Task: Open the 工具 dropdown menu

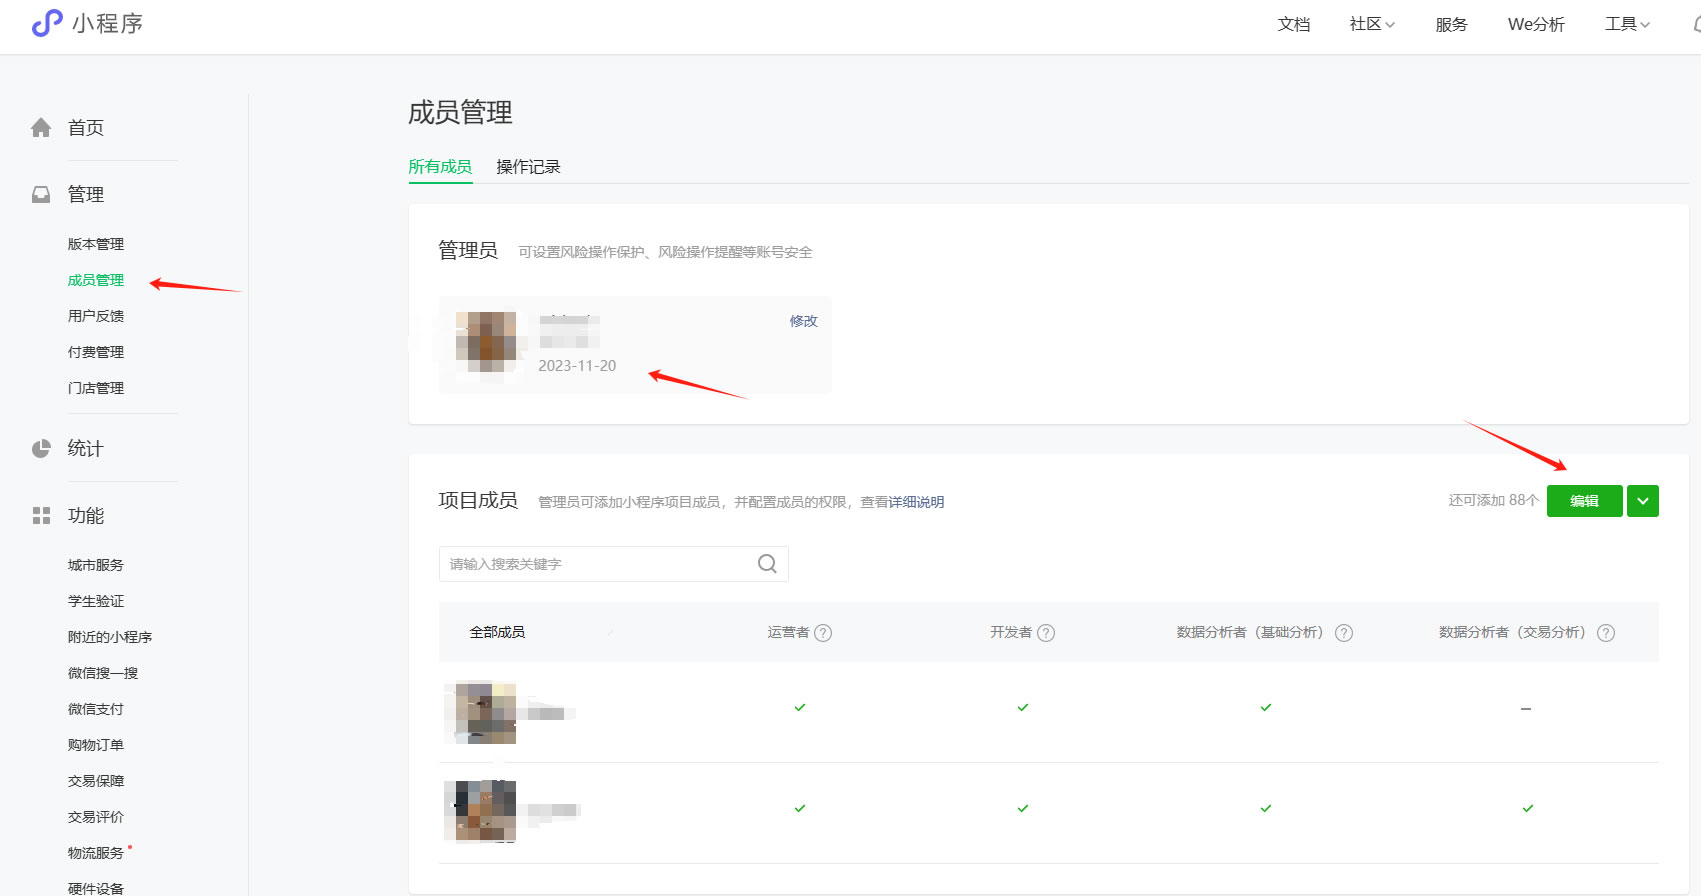Action: coord(1626,24)
